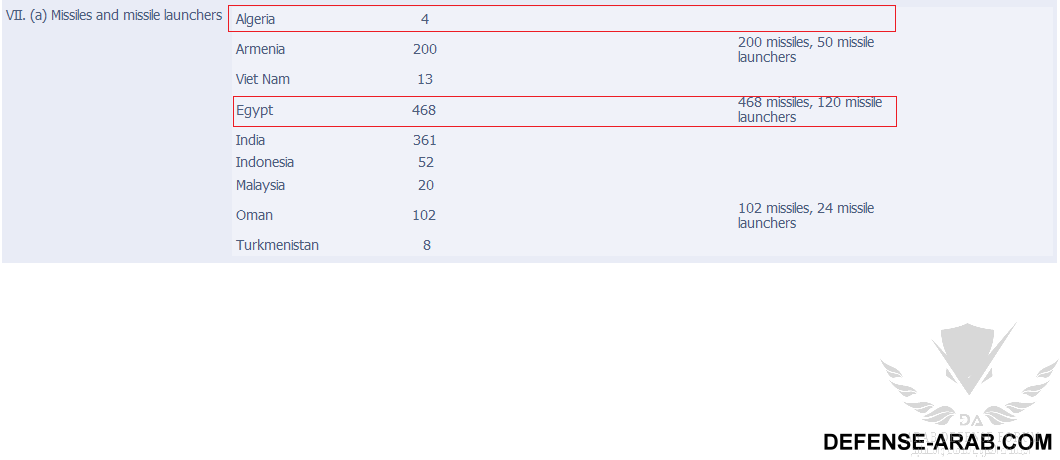
Task: Click India's quantity 361
Action: click(x=425, y=140)
